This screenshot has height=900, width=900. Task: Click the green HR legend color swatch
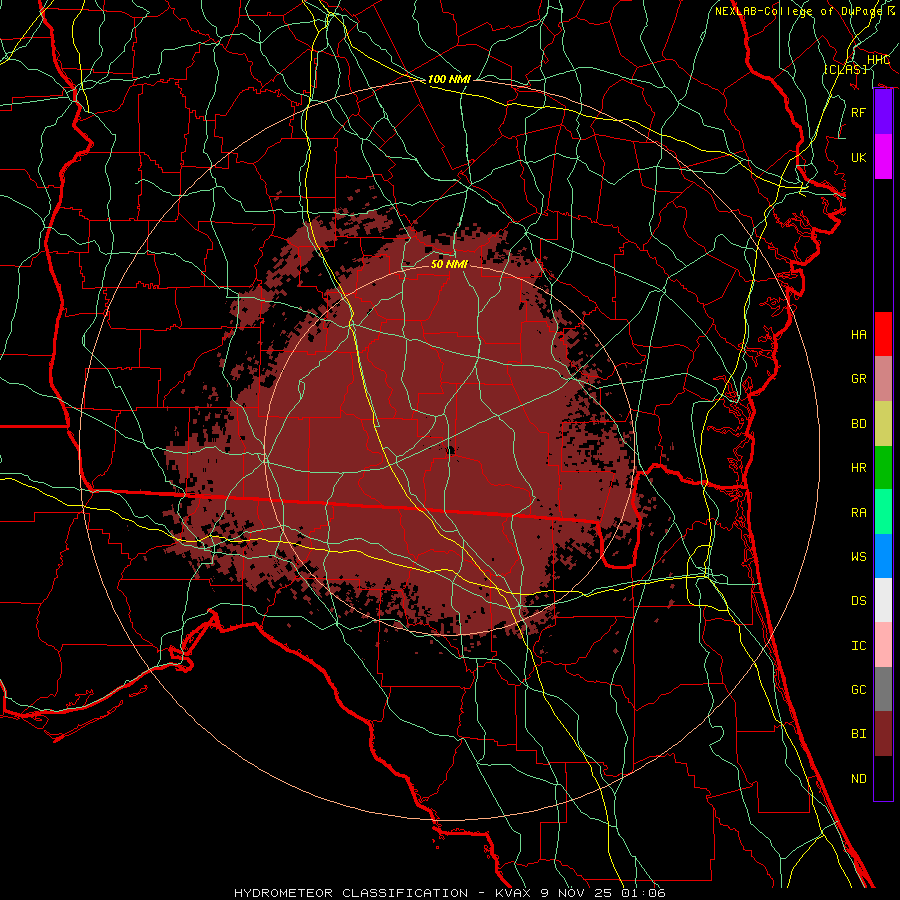click(x=883, y=468)
